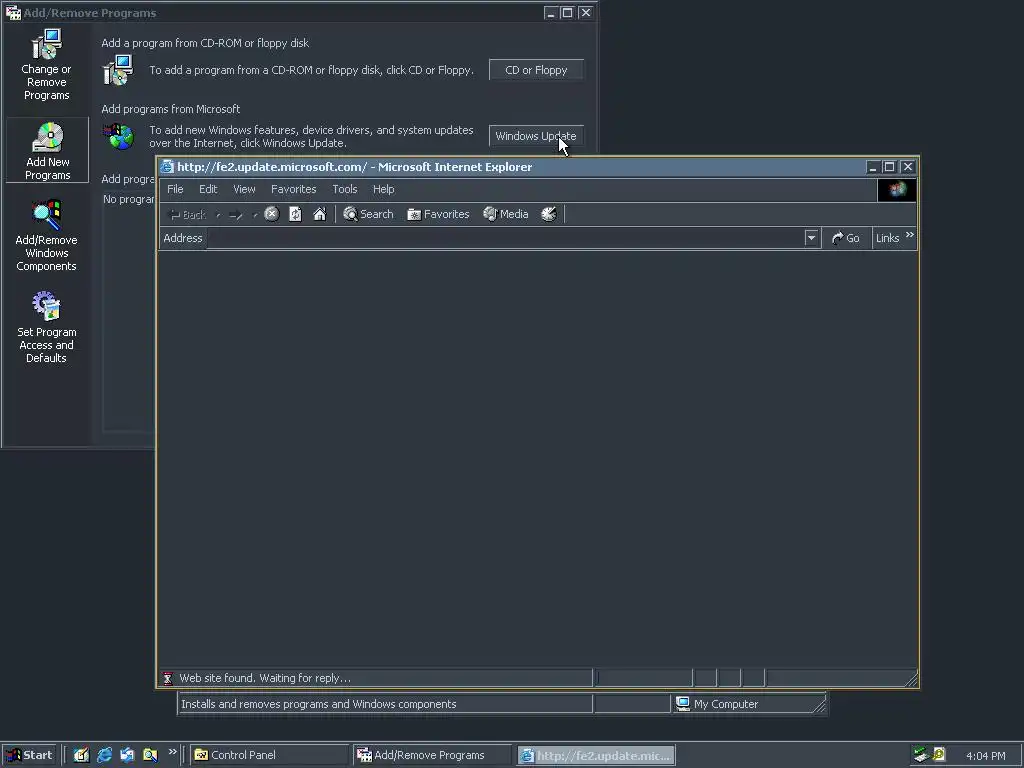Viewport: 1024px width, 768px height.
Task: Click the yellow system tray icon
Action: 938,755
